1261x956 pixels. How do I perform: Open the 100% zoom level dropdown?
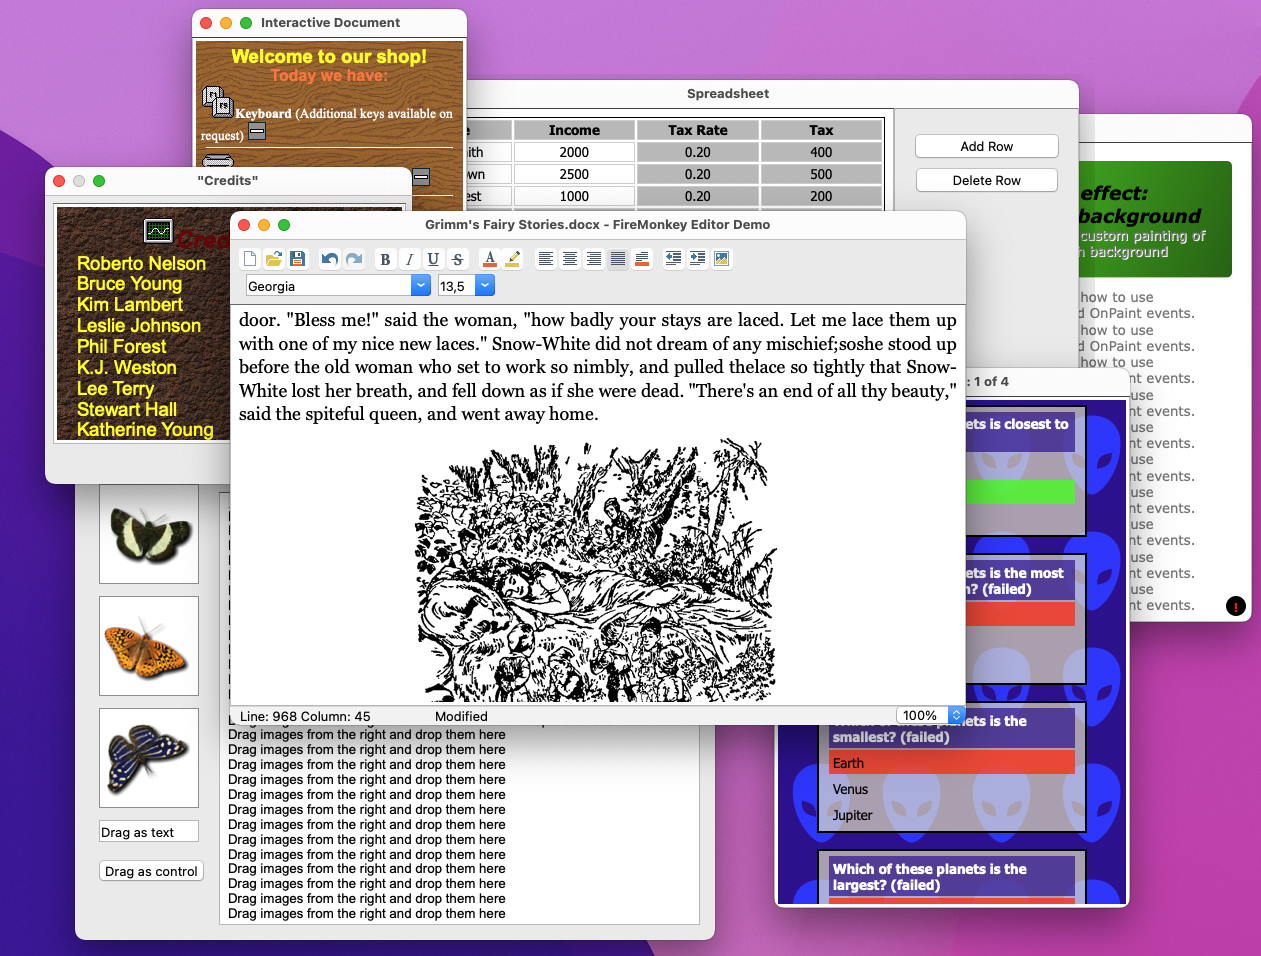tap(955, 715)
